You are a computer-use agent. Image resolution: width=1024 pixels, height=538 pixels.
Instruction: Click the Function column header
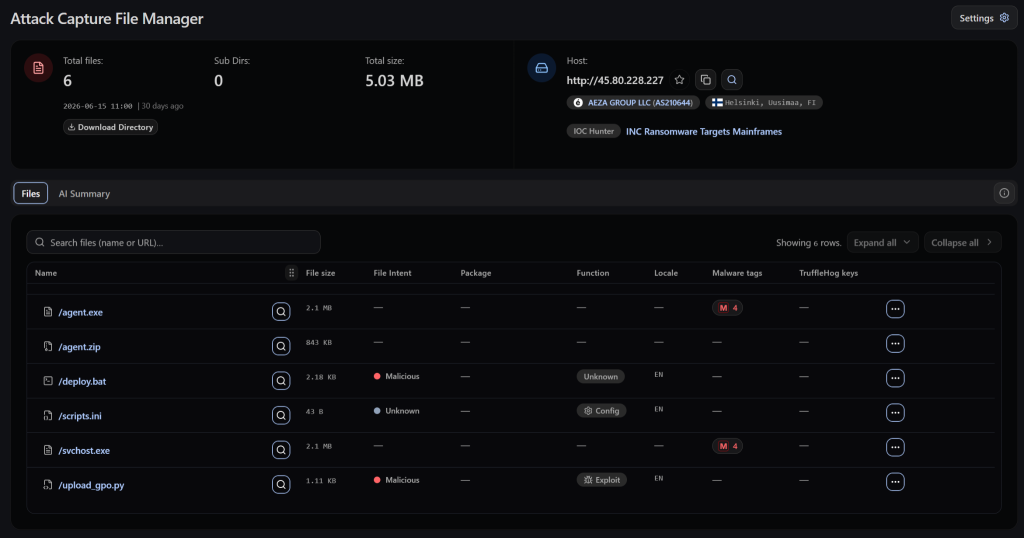tap(592, 273)
